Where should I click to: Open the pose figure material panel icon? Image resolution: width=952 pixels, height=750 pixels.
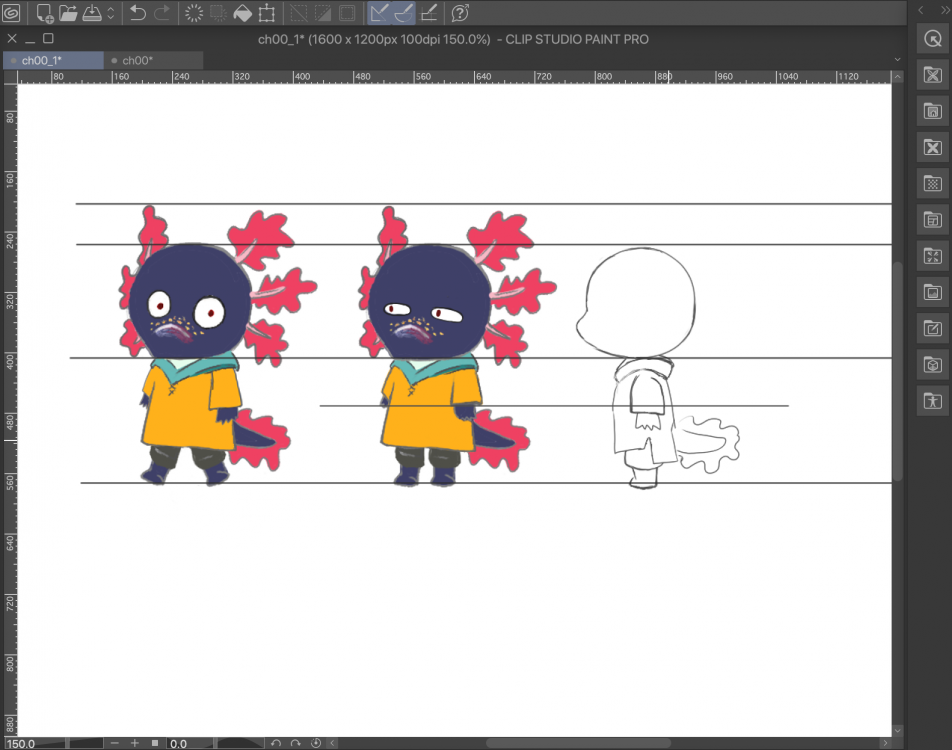point(932,401)
